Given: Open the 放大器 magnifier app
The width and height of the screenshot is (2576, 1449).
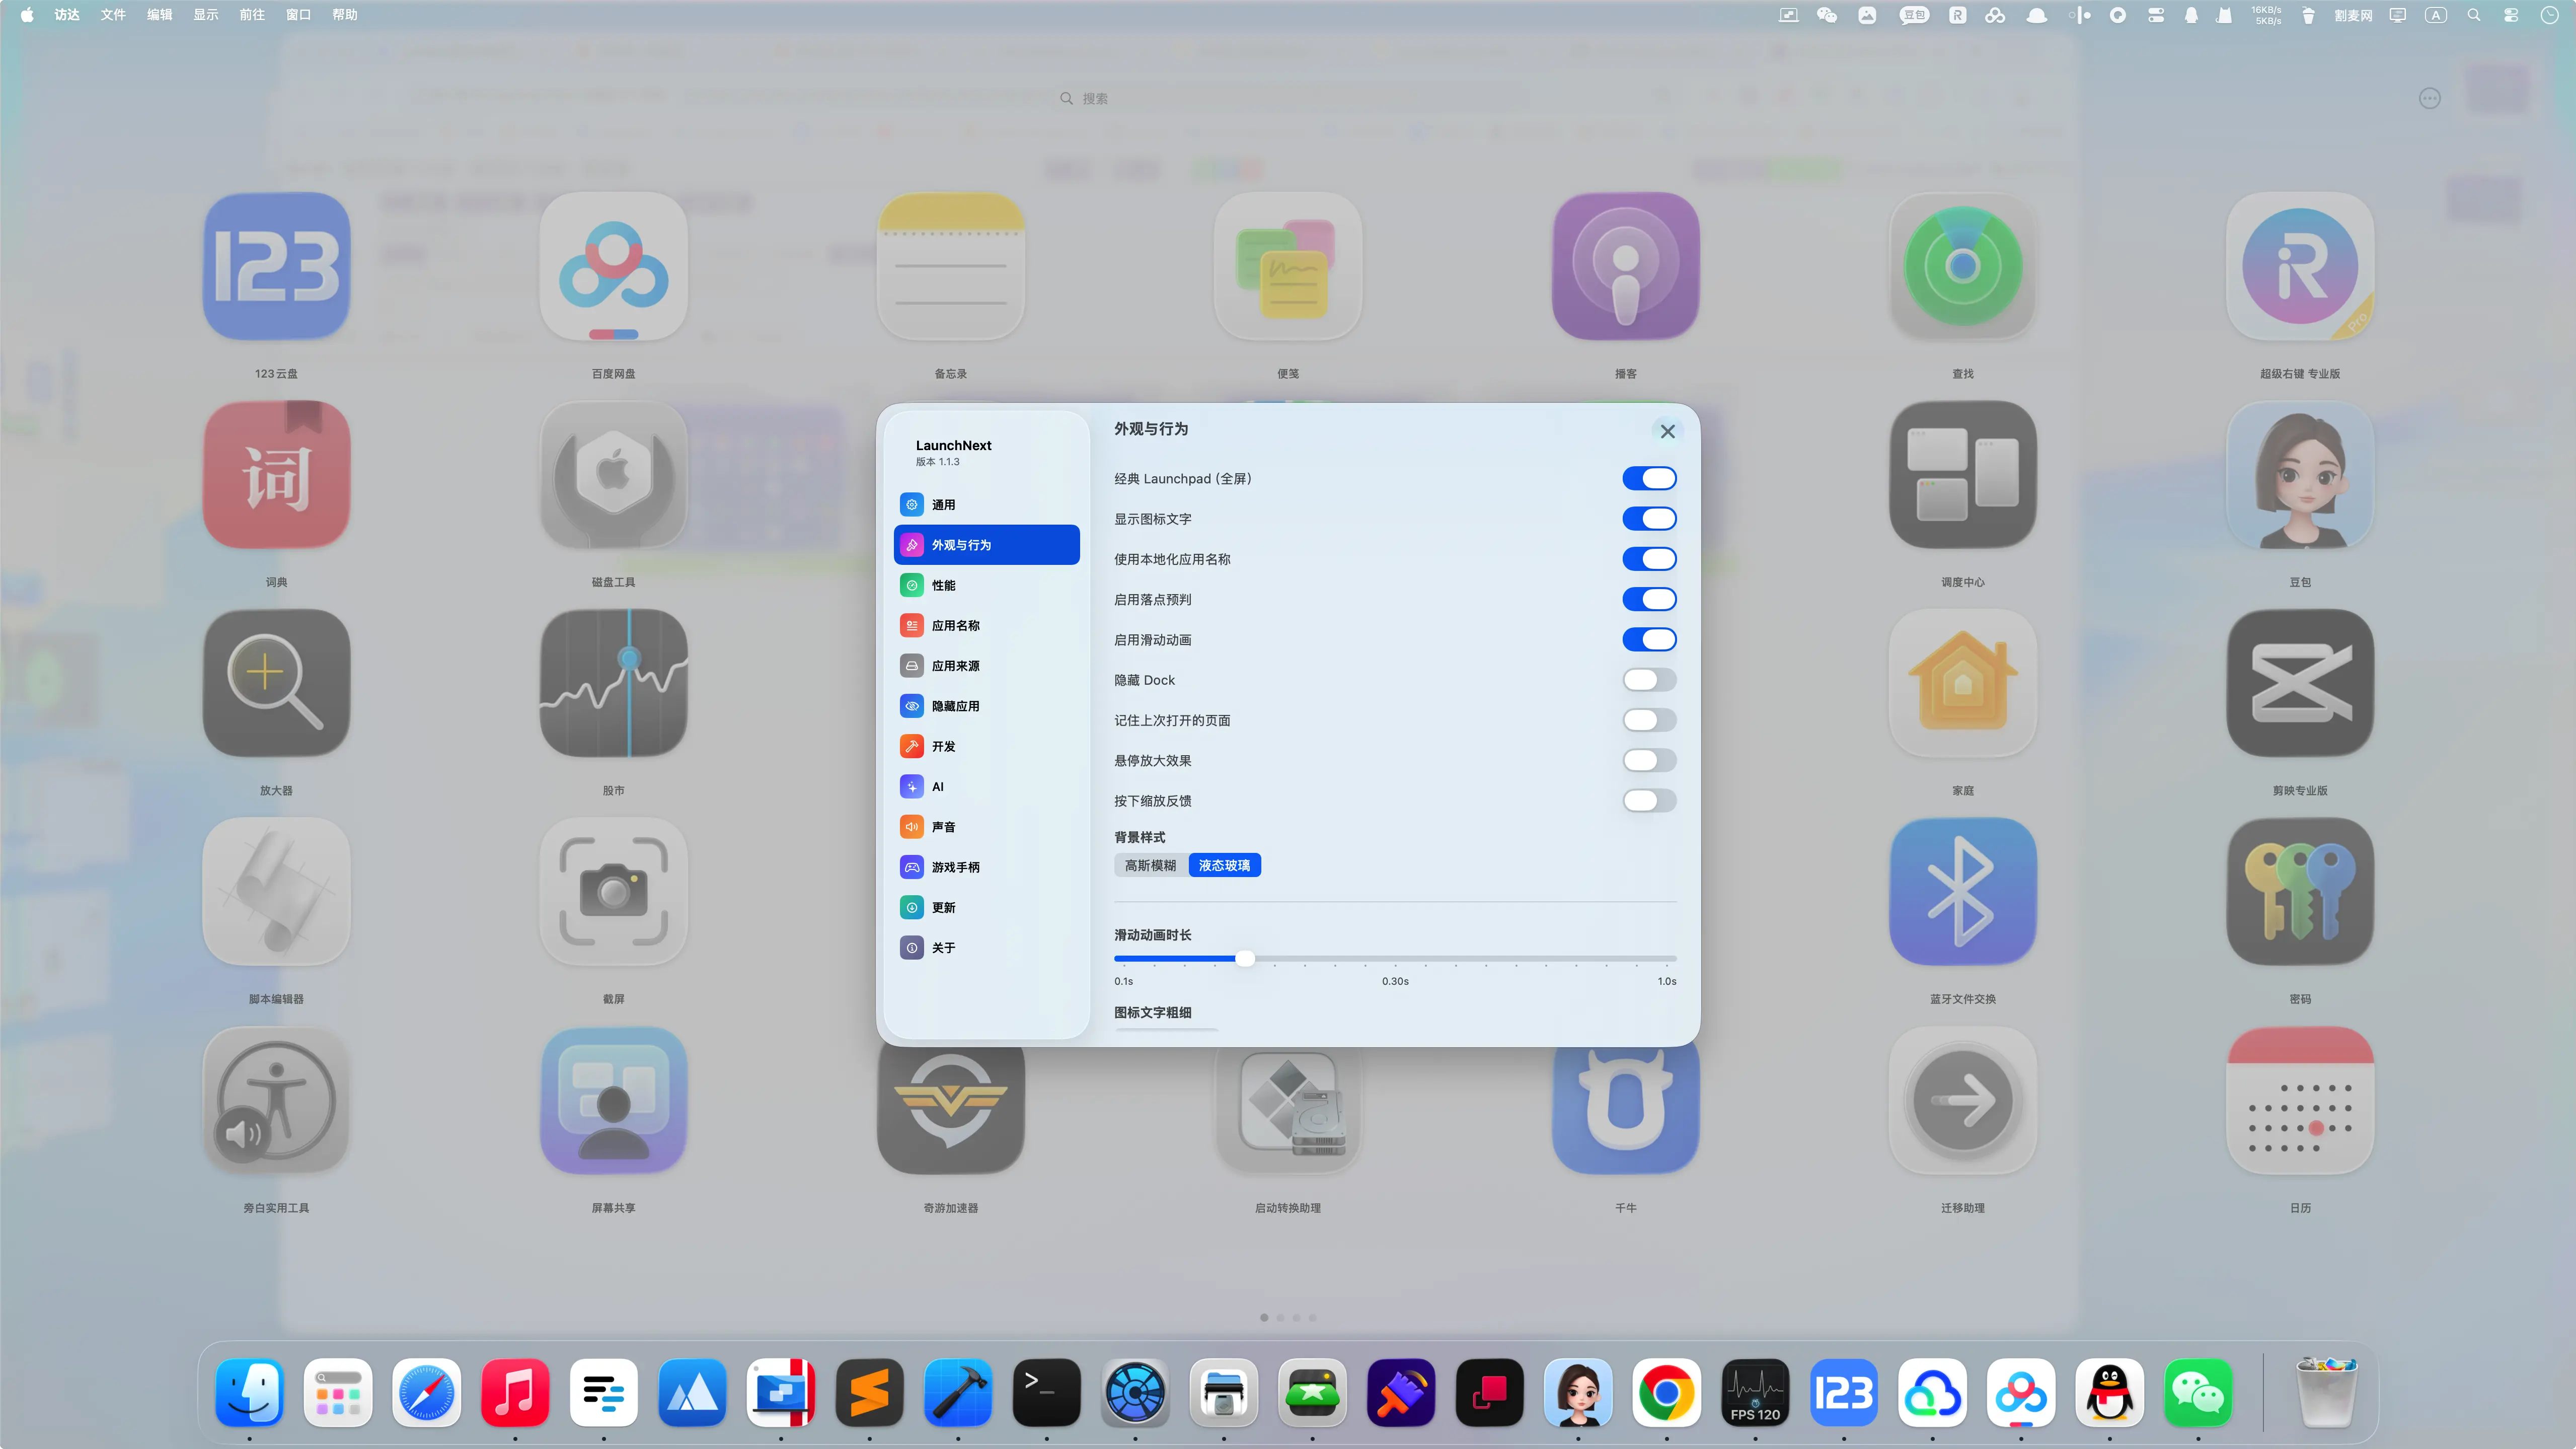Looking at the screenshot, I should 276,683.
